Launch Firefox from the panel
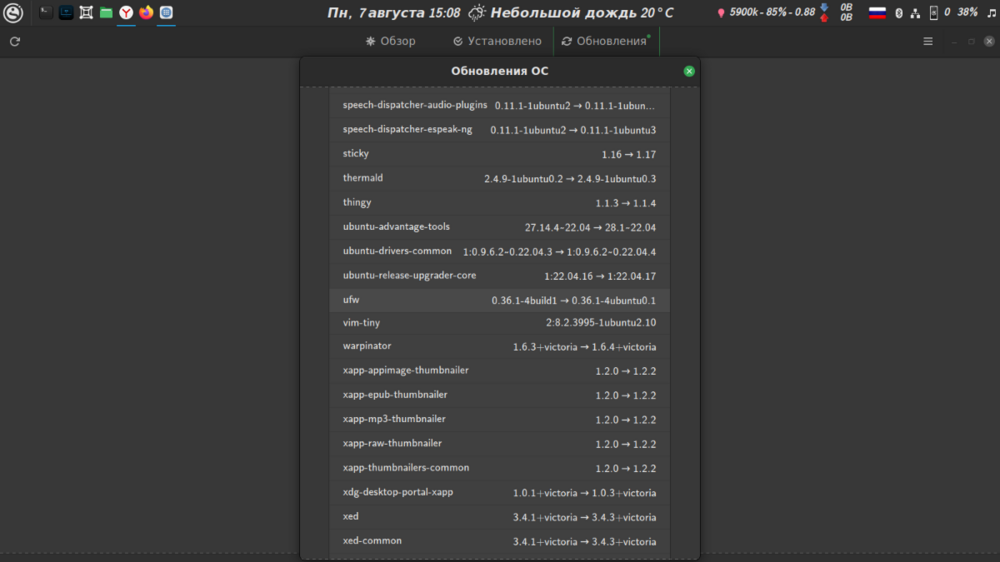1000x562 pixels. (x=146, y=12)
